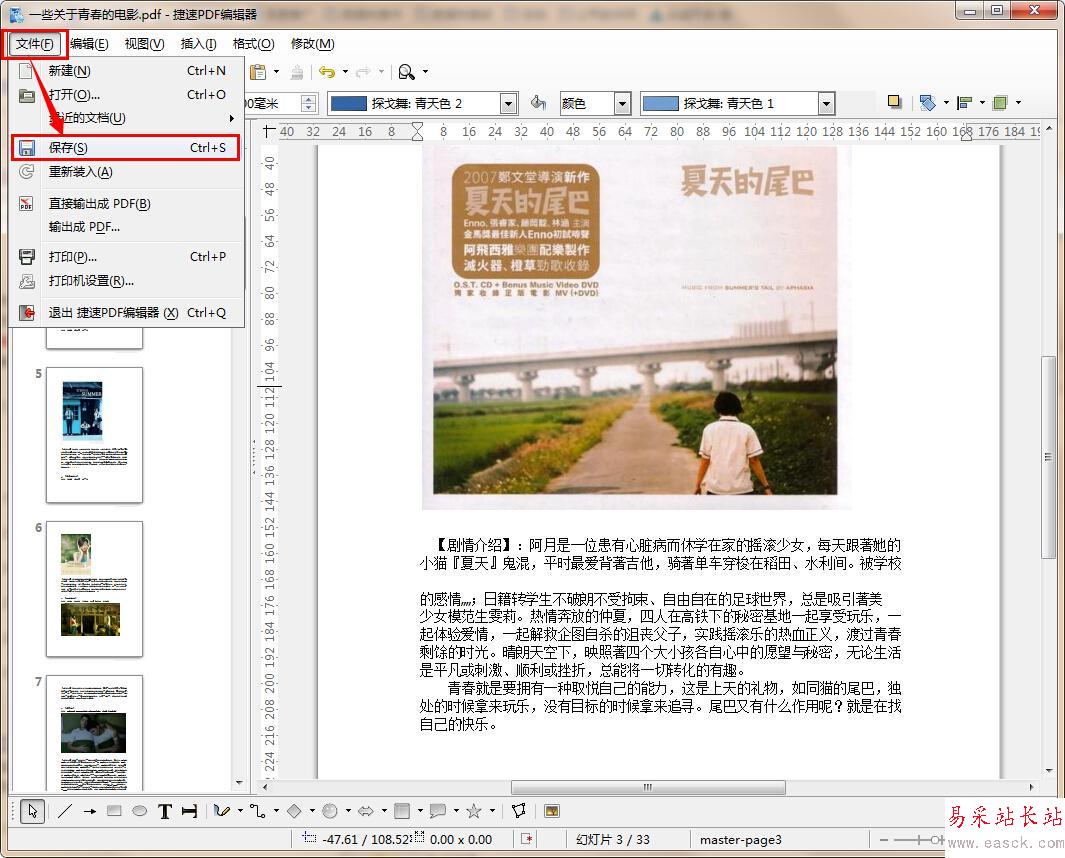Click the horizontal scrollbar thumb
Viewport: 1065px width, 858px height.
pyautogui.click(x=648, y=787)
